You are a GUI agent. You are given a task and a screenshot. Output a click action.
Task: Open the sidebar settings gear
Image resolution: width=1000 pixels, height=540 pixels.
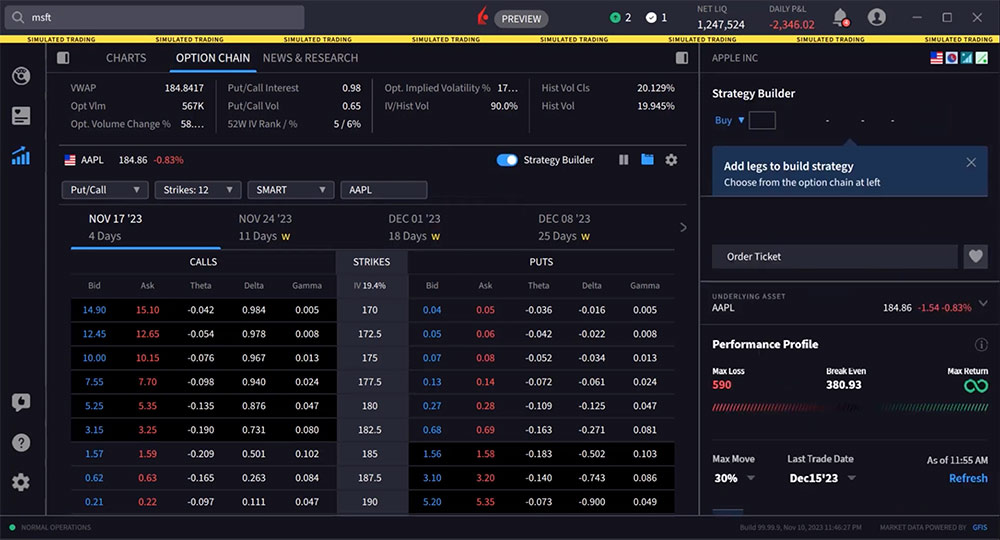[x=21, y=482]
